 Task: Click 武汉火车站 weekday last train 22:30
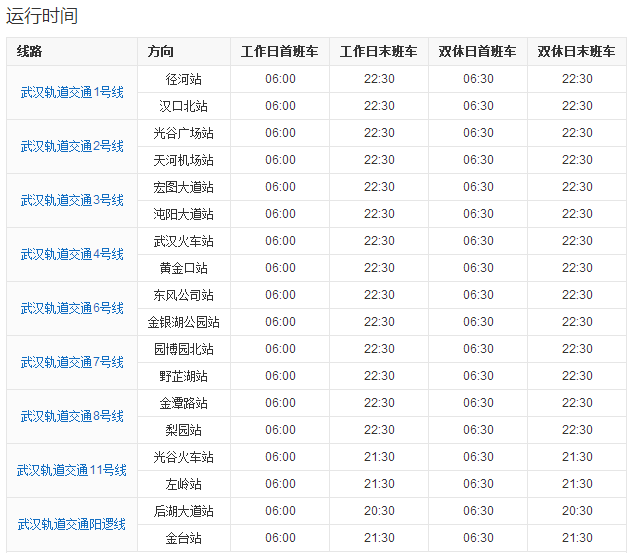click(x=379, y=241)
